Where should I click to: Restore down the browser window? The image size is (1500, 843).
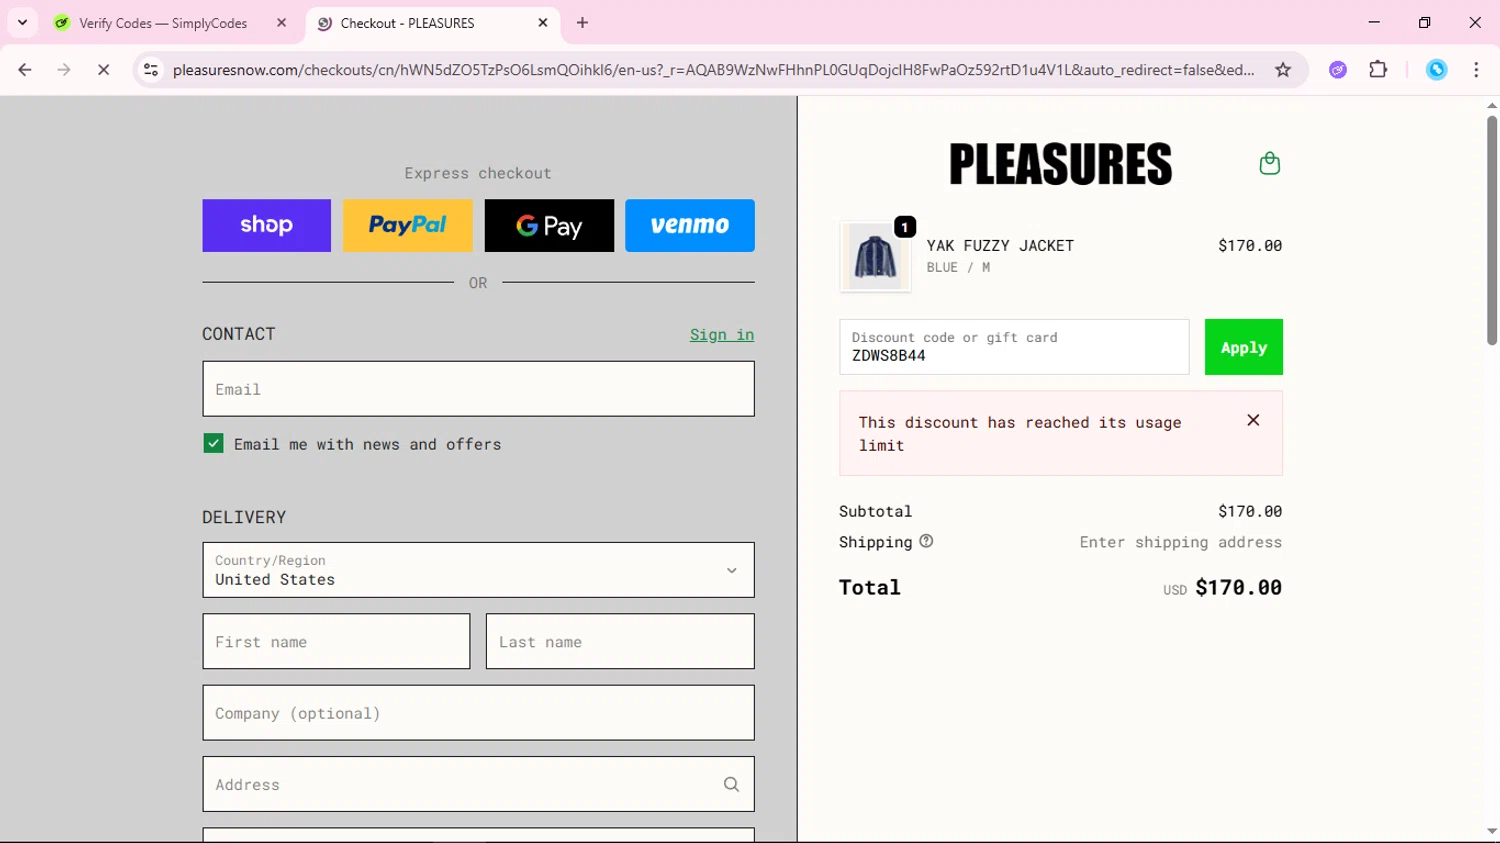click(x=1424, y=22)
